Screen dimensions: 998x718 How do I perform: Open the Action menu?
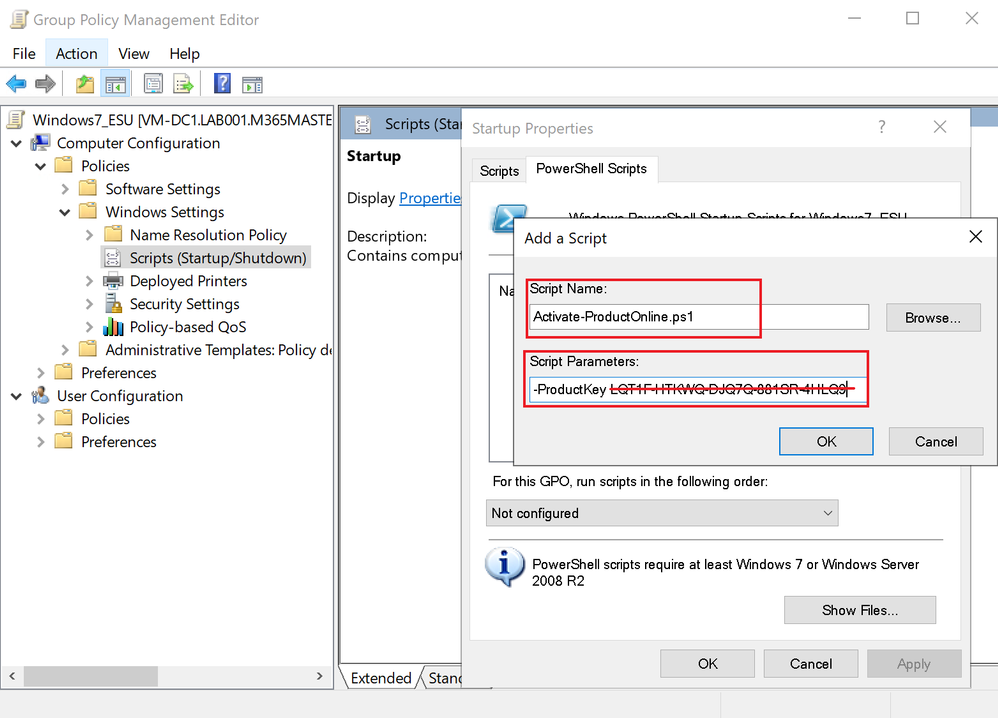76,53
